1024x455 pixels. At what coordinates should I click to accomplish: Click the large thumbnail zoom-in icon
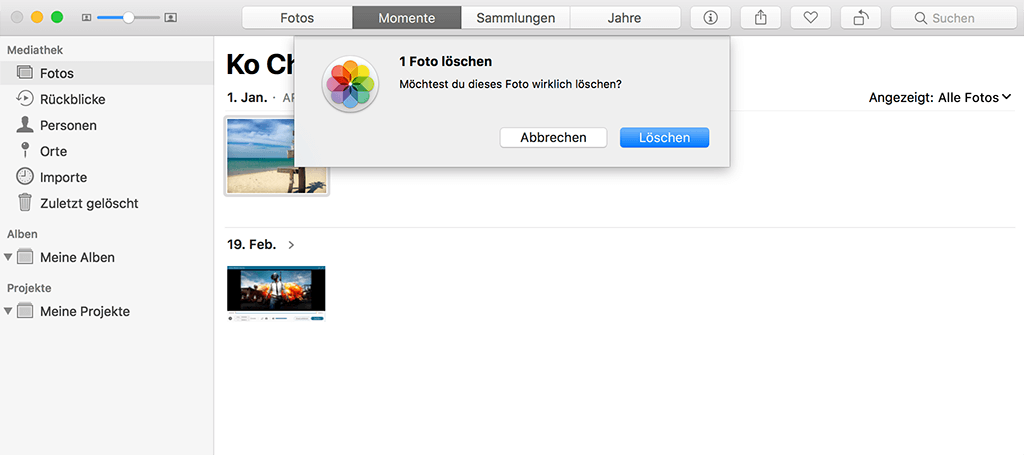(170, 18)
